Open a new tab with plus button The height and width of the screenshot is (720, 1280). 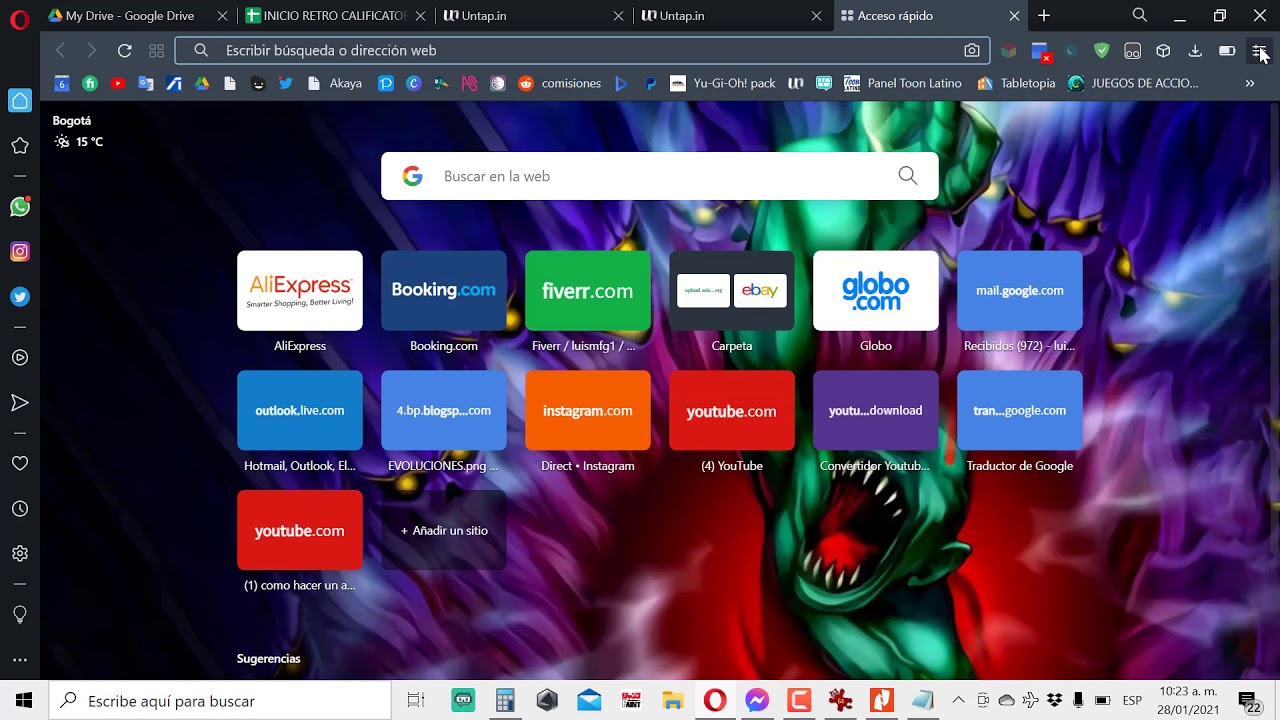point(1044,15)
